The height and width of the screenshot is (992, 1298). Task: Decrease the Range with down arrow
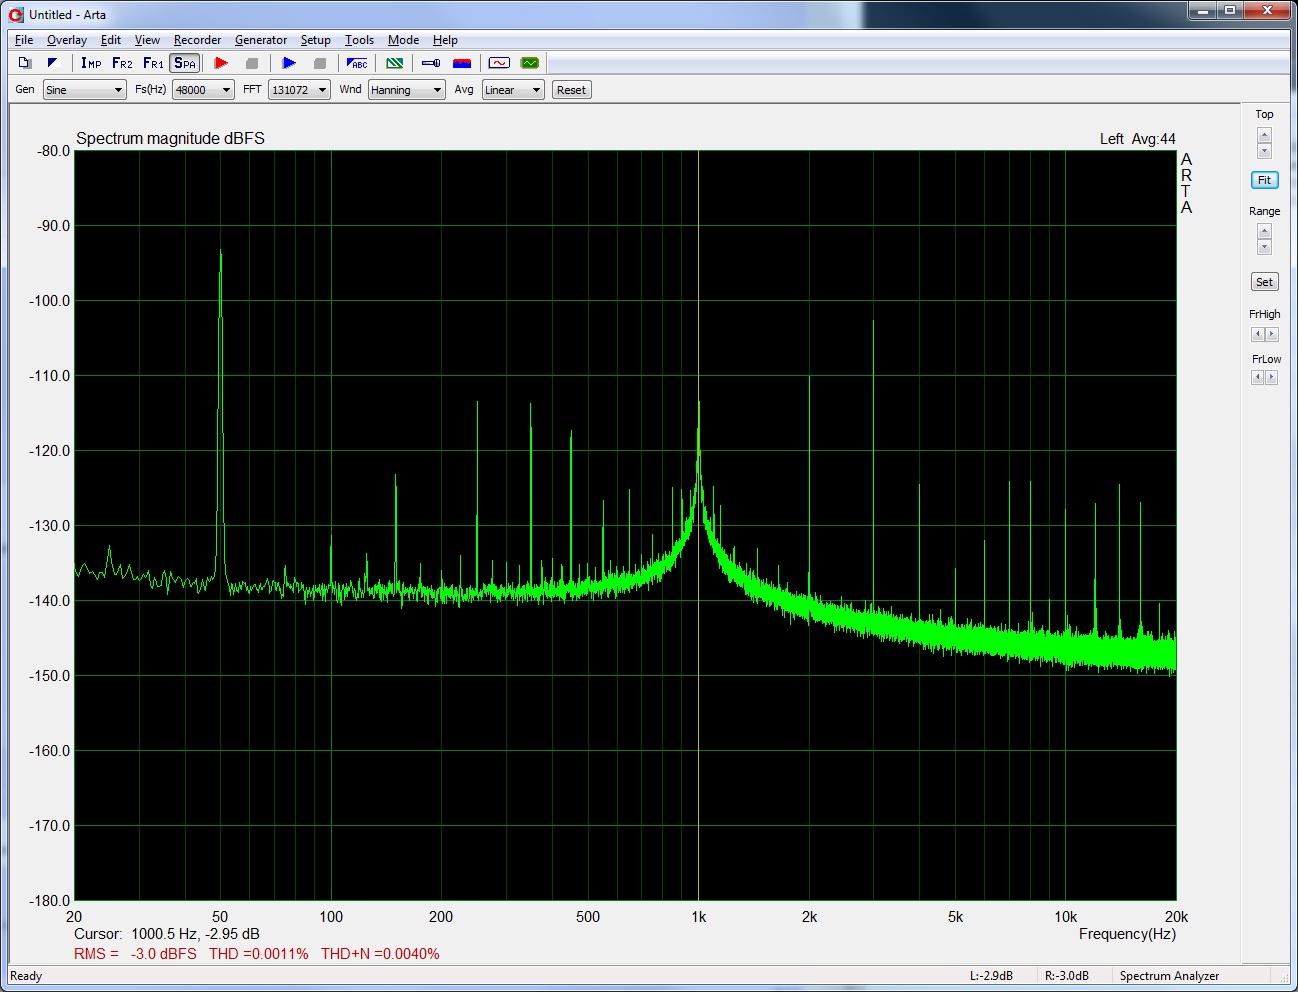pyautogui.click(x=1264, y=247)
